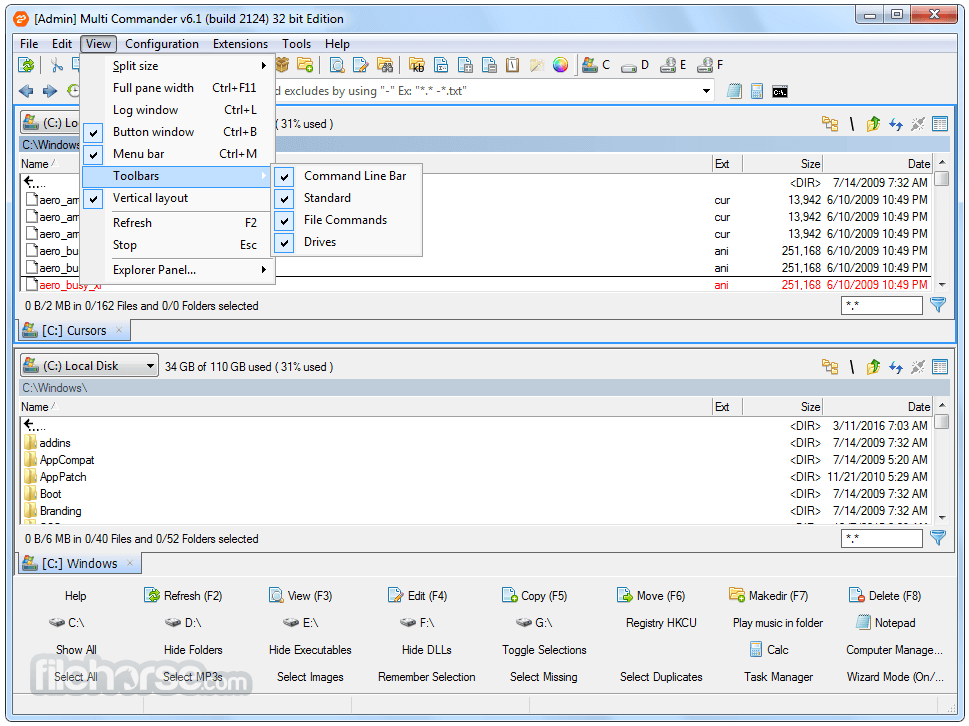Image resolution: width=969 pixels, height=726 pixels.
Task: Open drive D from the drives toolbar
Action: click(x=635, y=64)
